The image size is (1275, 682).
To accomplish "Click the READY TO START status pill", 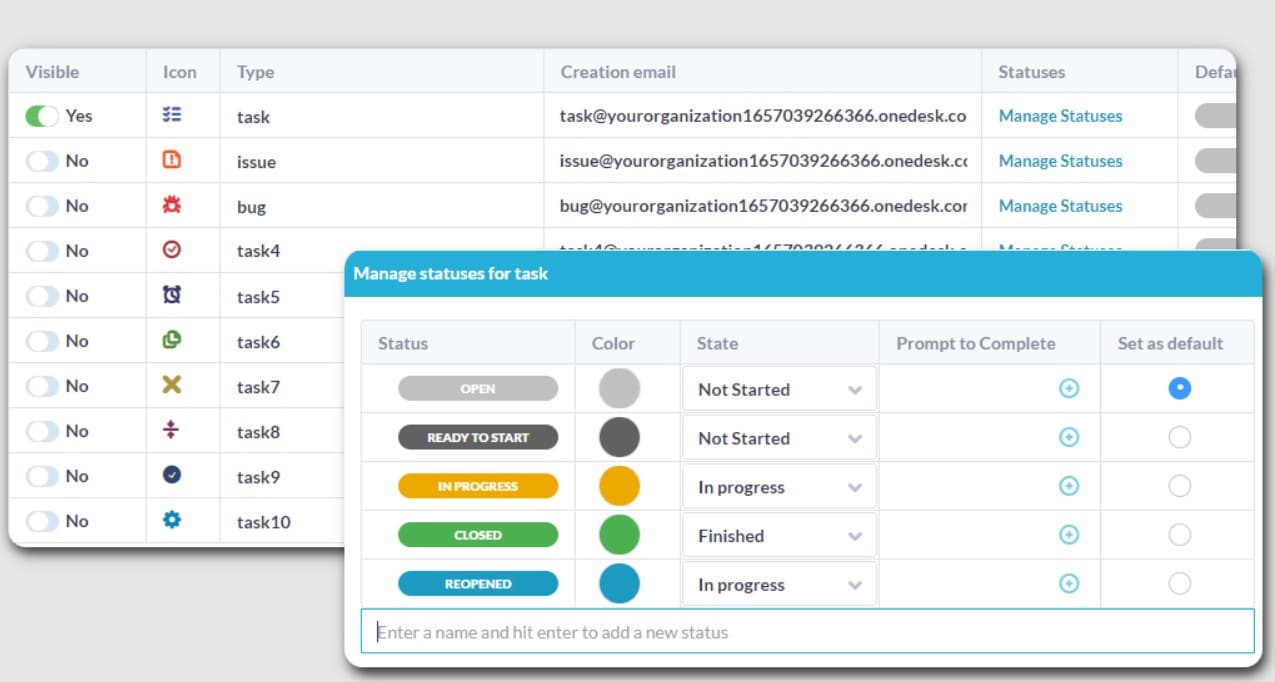I will pos(478,437).
